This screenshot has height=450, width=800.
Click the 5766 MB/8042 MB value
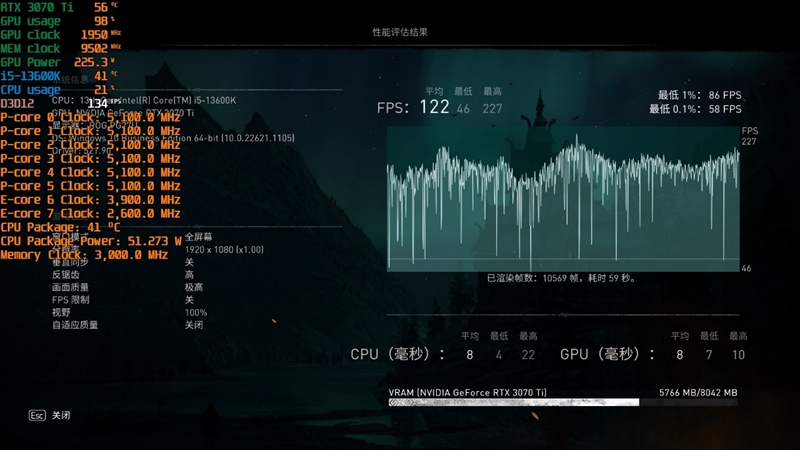click(698, 392)
